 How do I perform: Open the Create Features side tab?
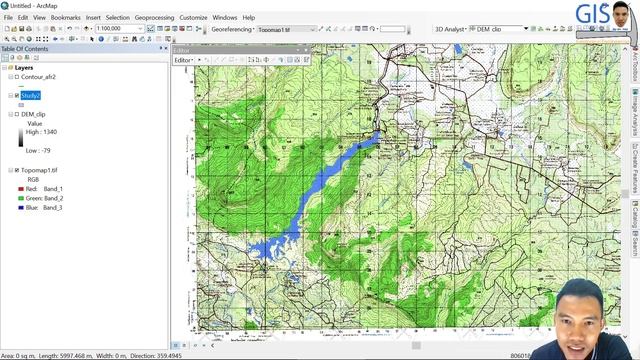(635, 168)
